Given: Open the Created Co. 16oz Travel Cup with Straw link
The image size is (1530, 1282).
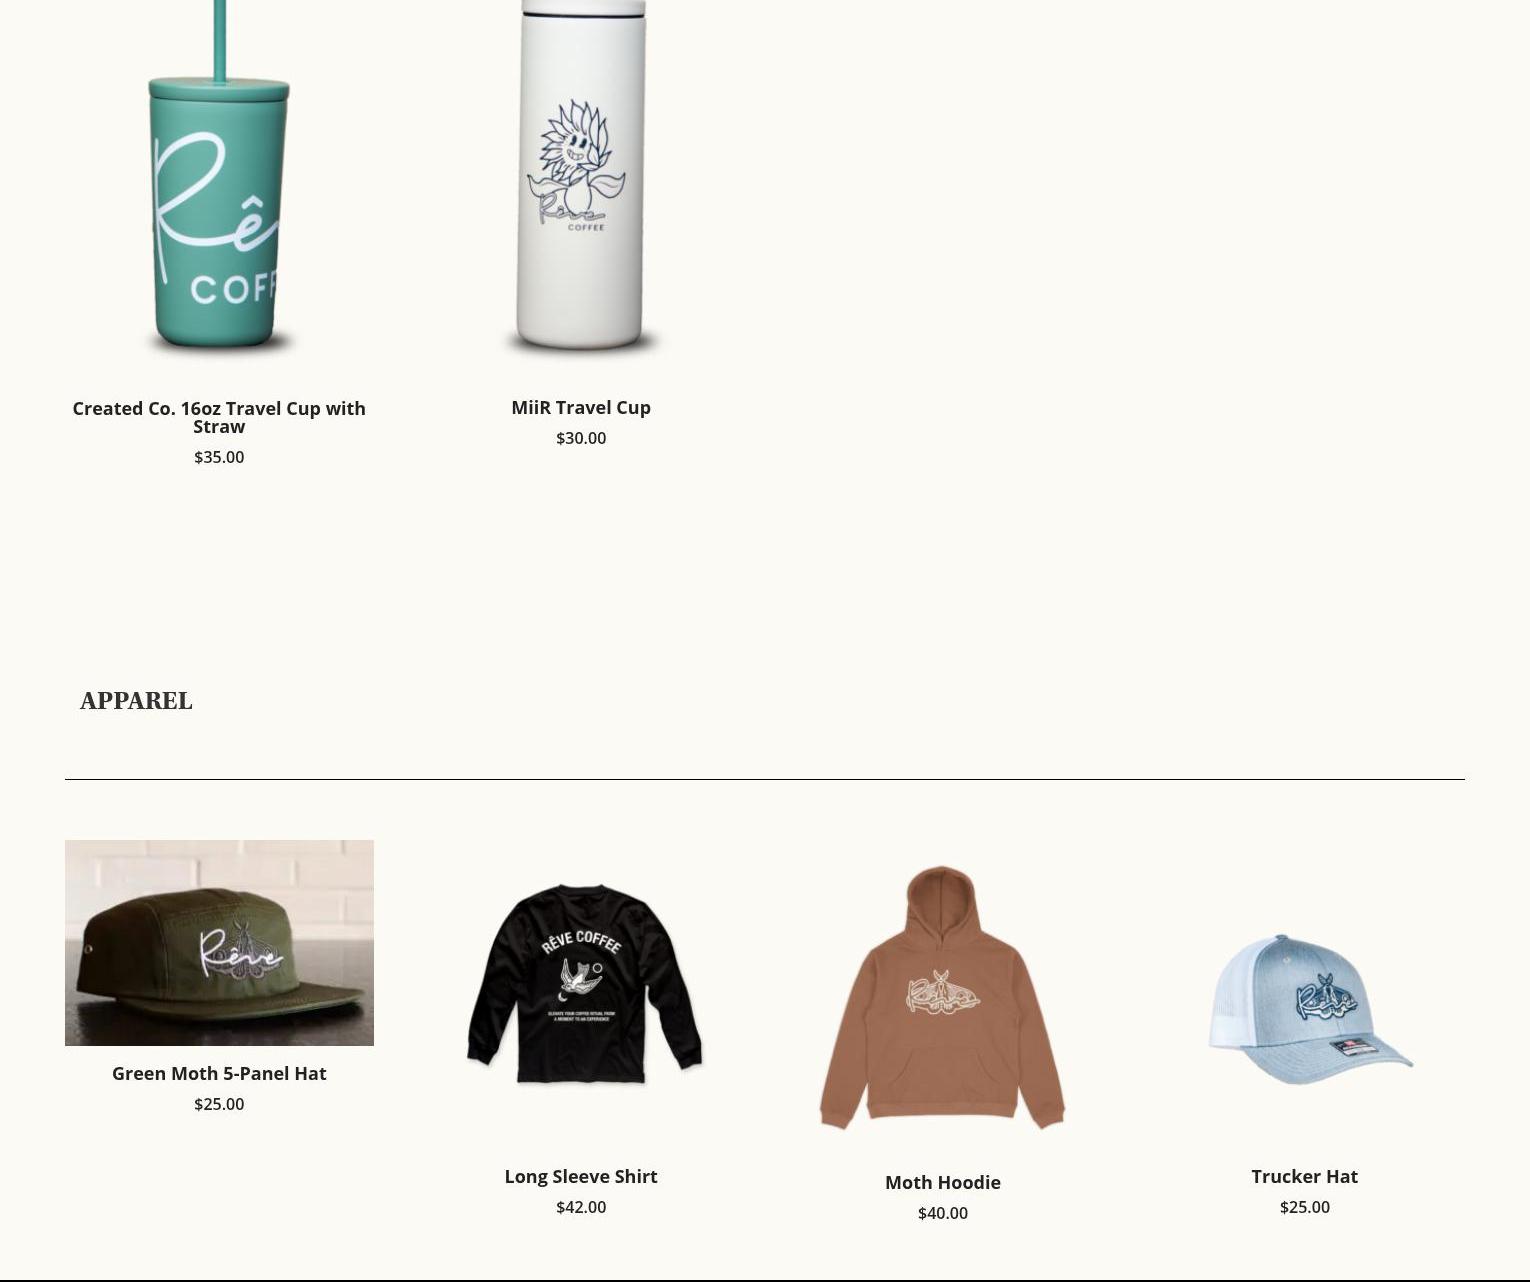Looking at the screenshot, I should tap(219, 417).
